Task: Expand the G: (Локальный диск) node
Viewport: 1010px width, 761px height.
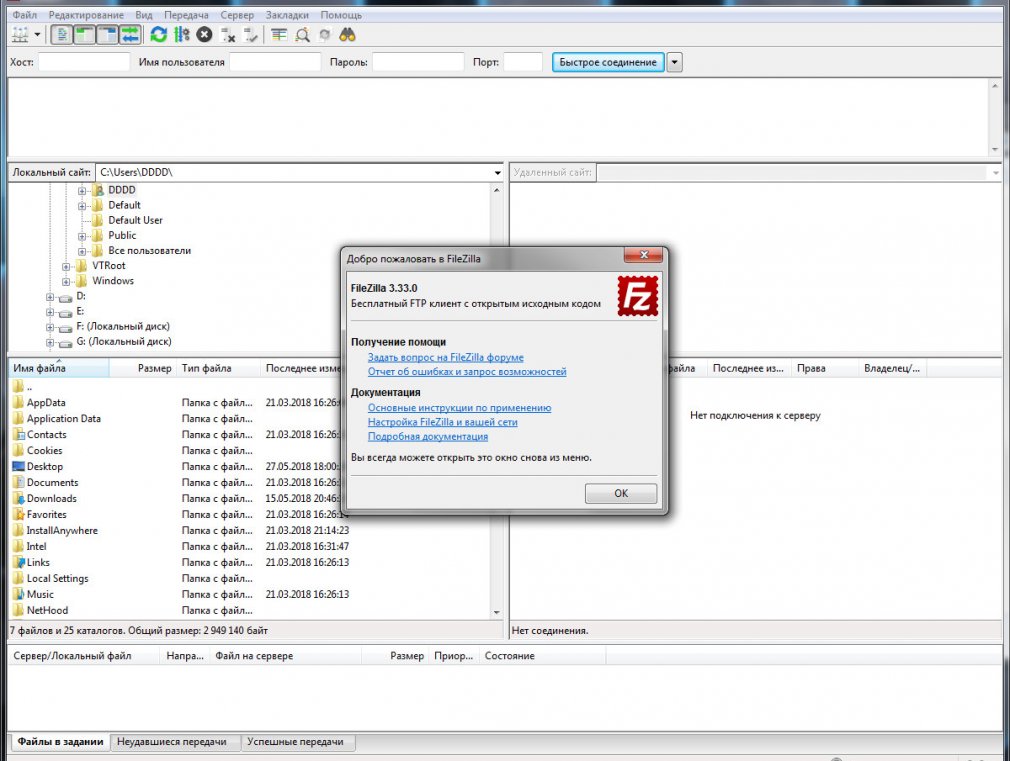Action: point(50,343)
